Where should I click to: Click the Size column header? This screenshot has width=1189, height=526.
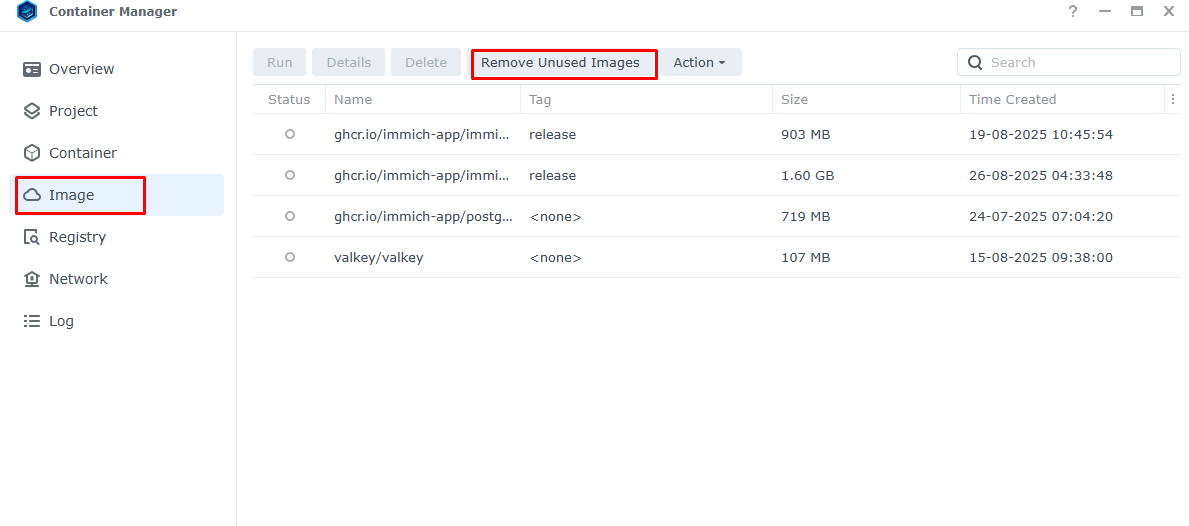point(795,99)
